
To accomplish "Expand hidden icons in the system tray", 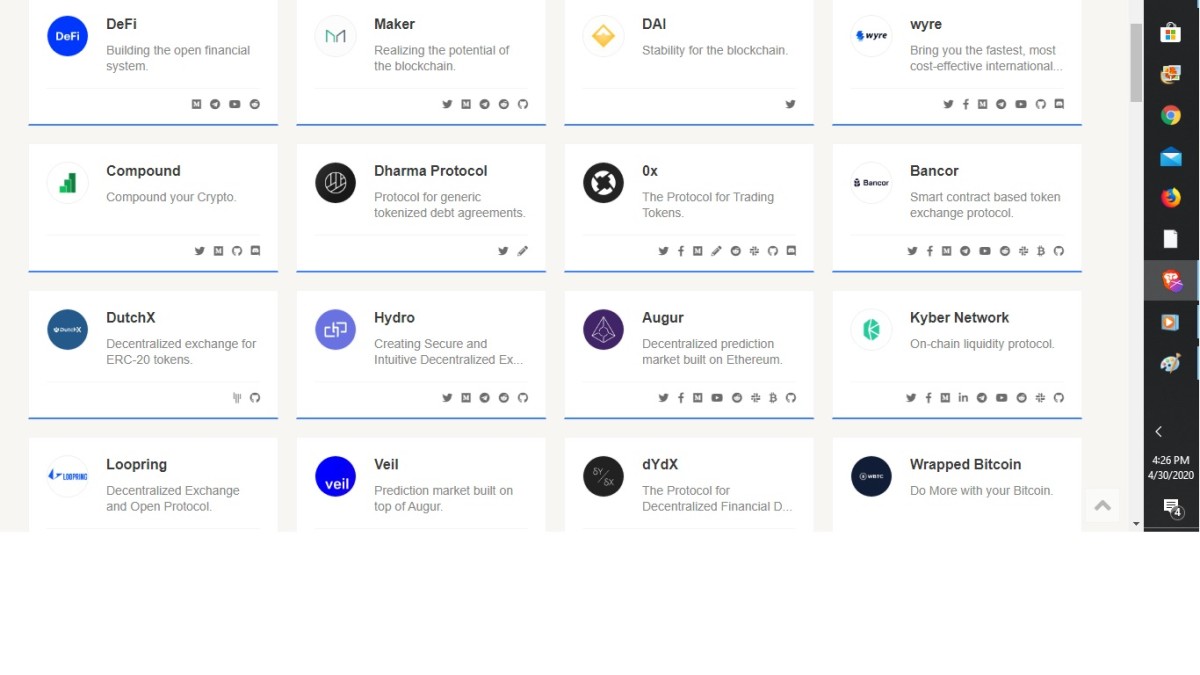I will (1158, 431).
